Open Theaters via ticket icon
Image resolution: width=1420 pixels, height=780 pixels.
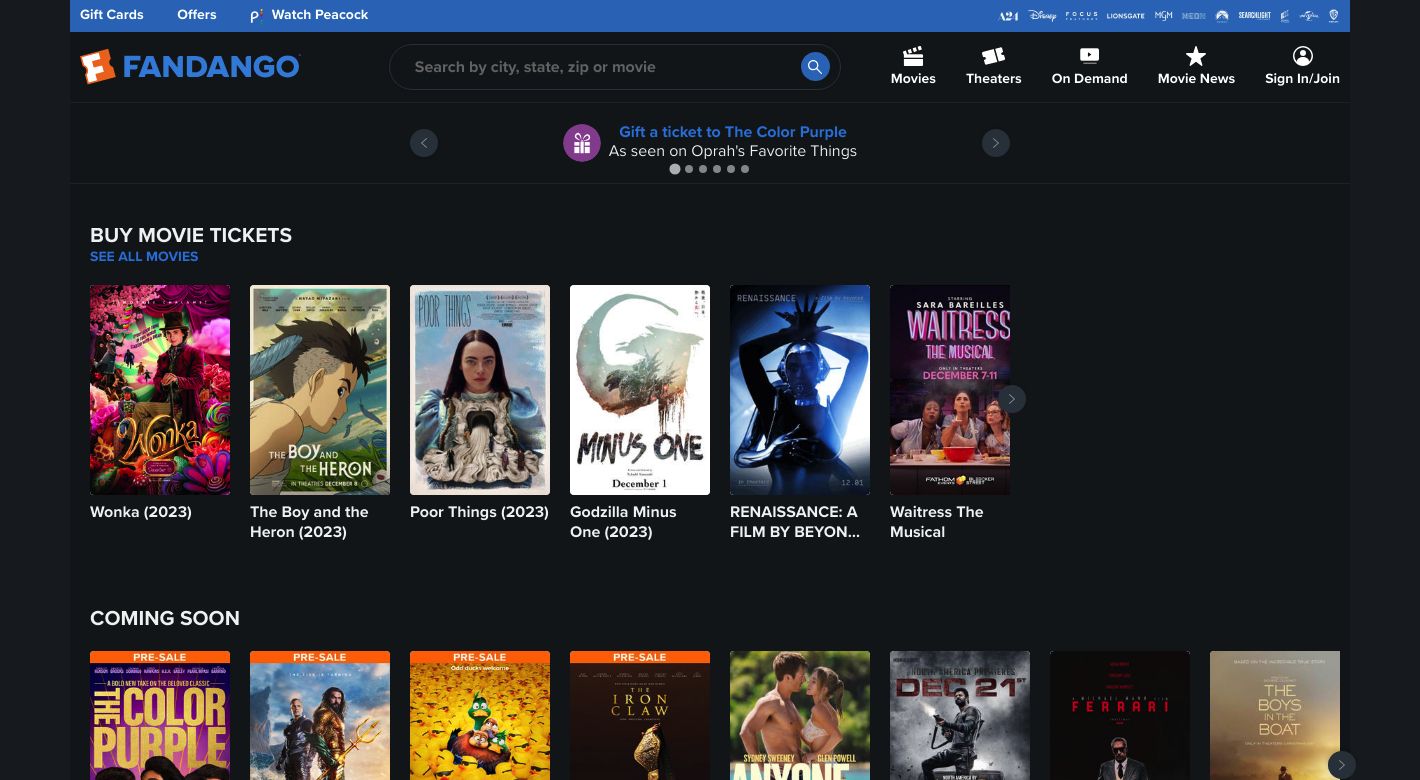993,56
